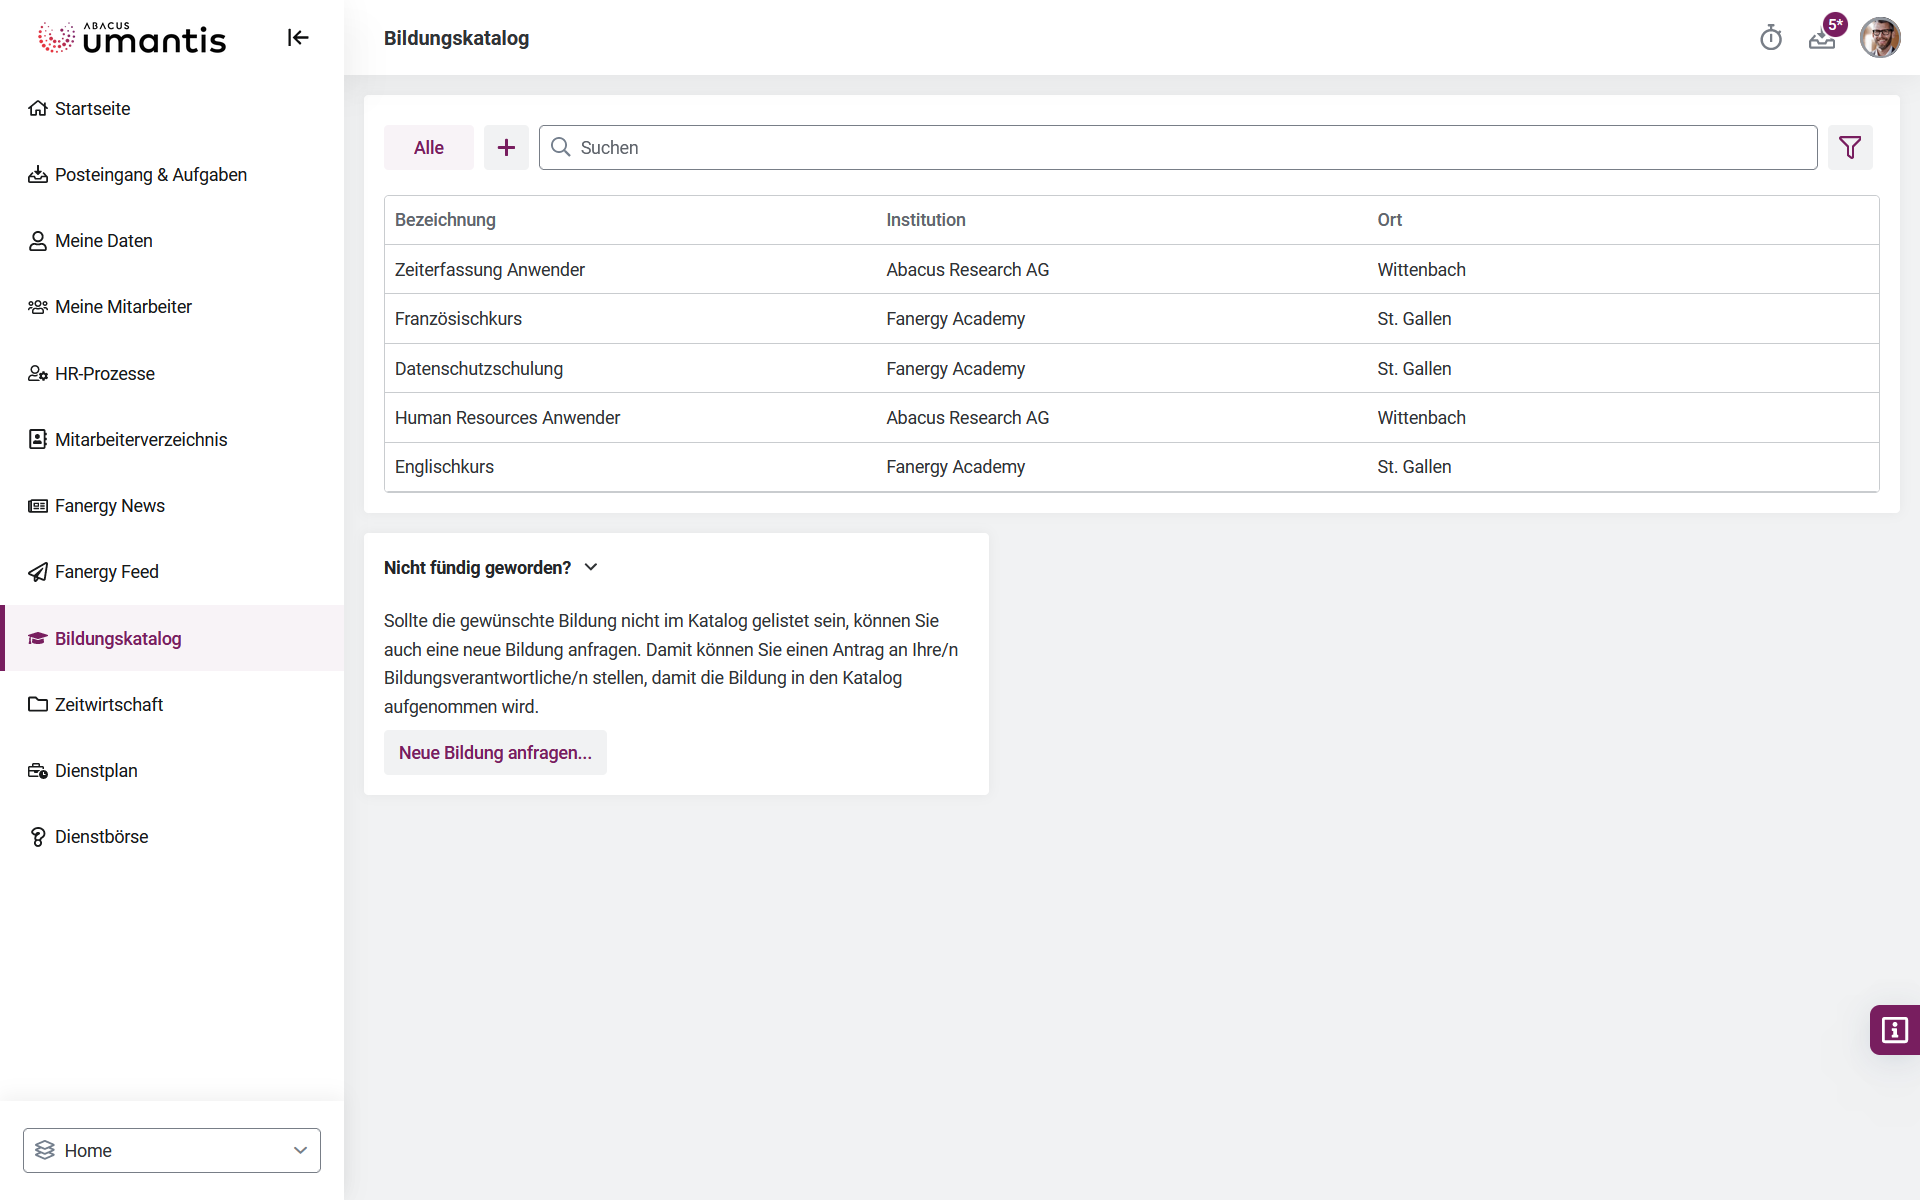Screen dimensions: 1920x1200
Task: Open the user profile avatar
Action: 1879,38
